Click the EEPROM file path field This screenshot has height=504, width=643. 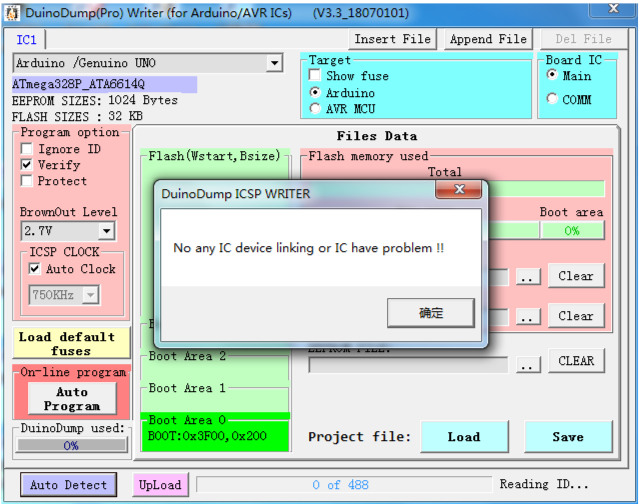point(408,365)
